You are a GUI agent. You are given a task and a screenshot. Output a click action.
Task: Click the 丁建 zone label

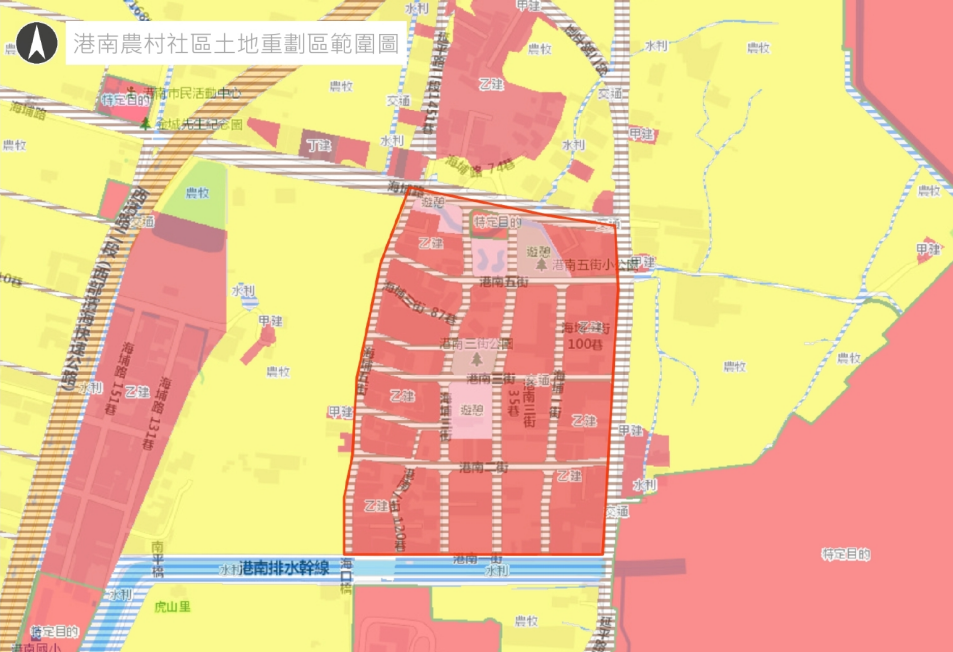318,146
